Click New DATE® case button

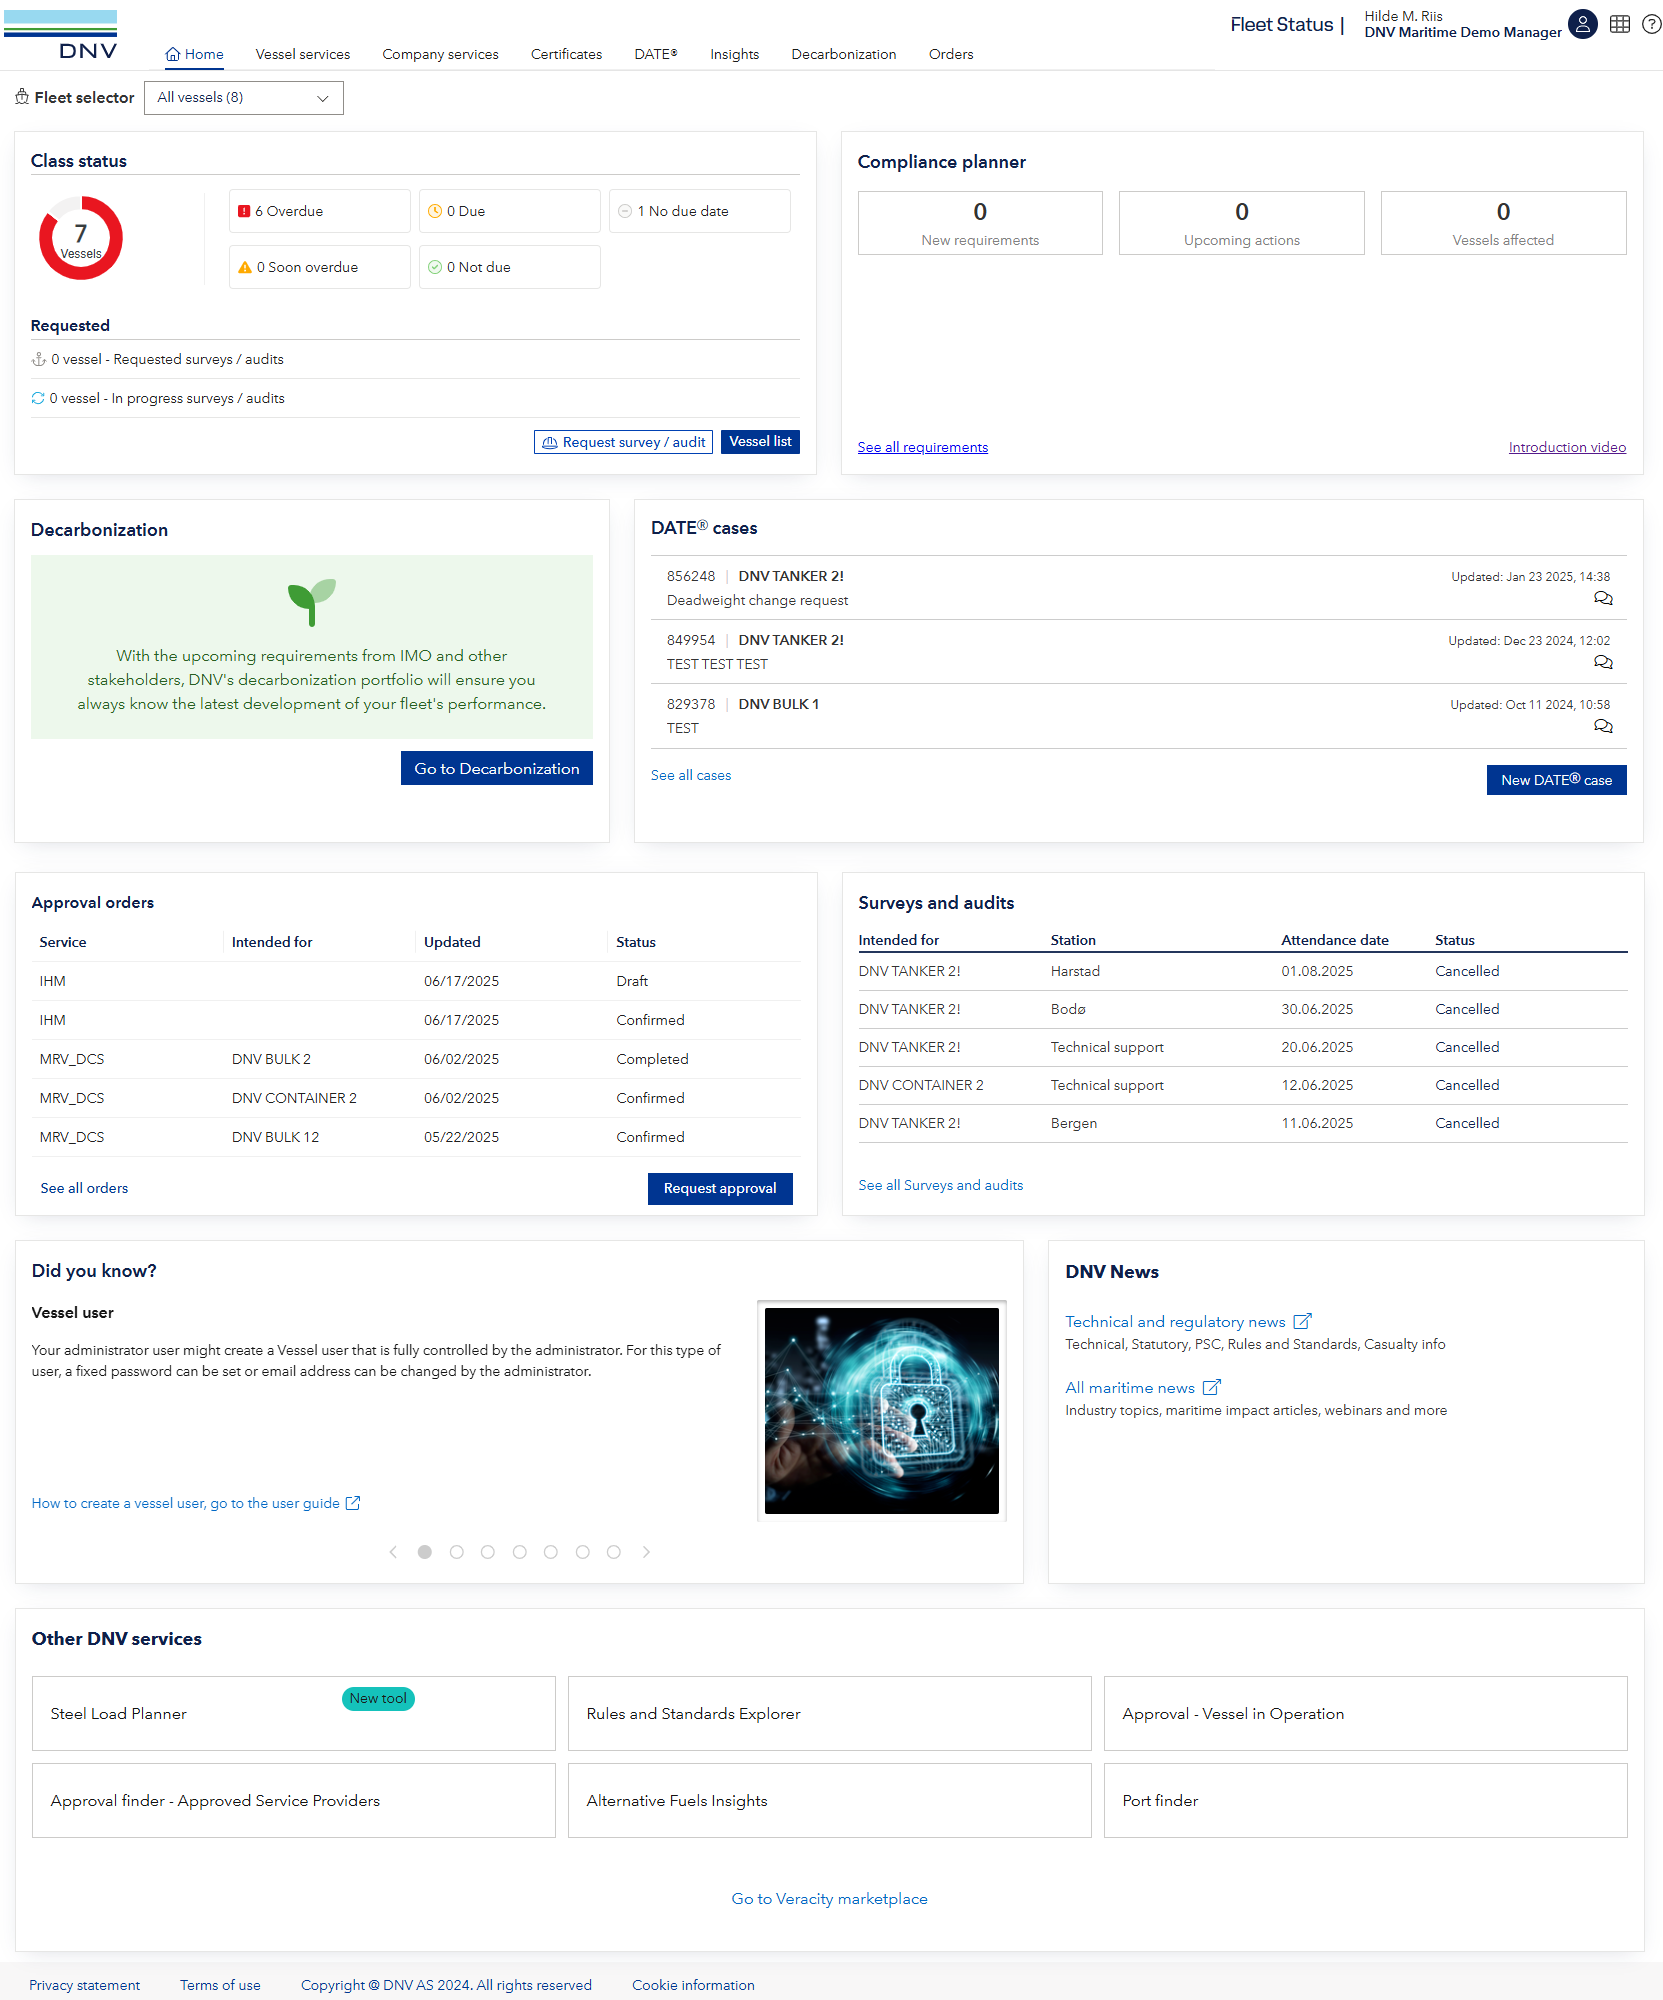pos(1556,780)
